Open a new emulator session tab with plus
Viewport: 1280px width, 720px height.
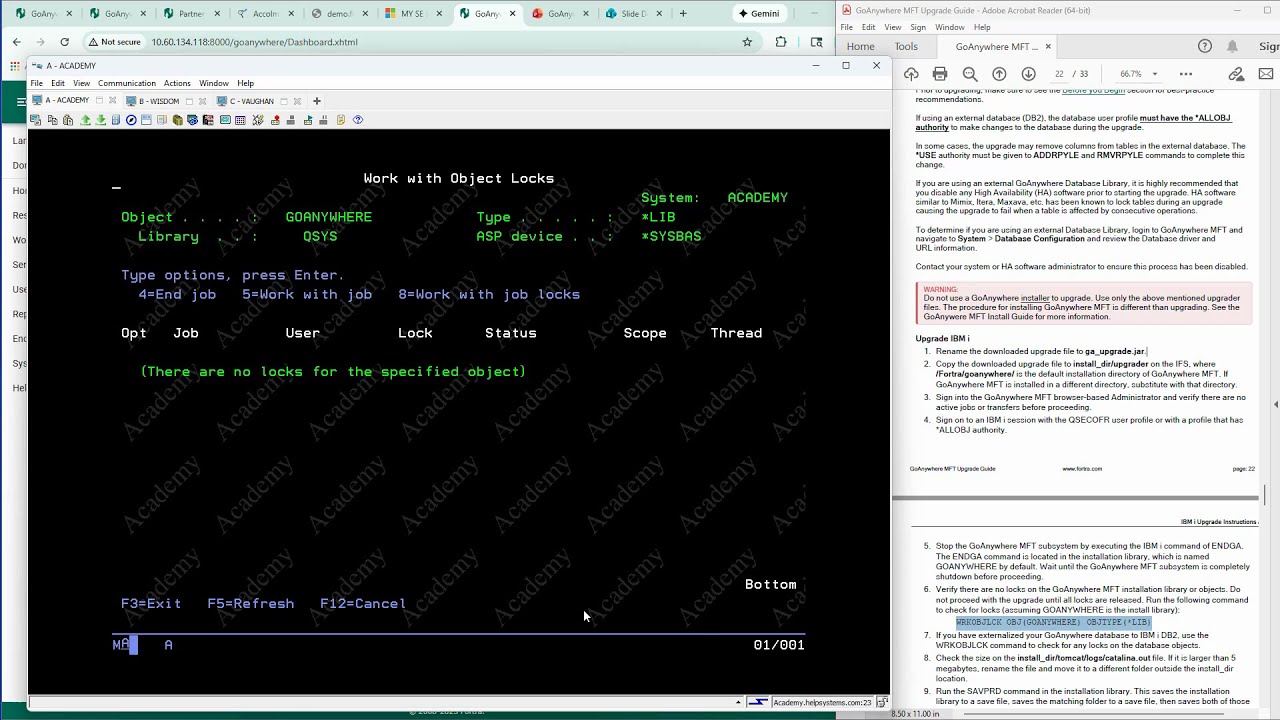pos(316,101)
